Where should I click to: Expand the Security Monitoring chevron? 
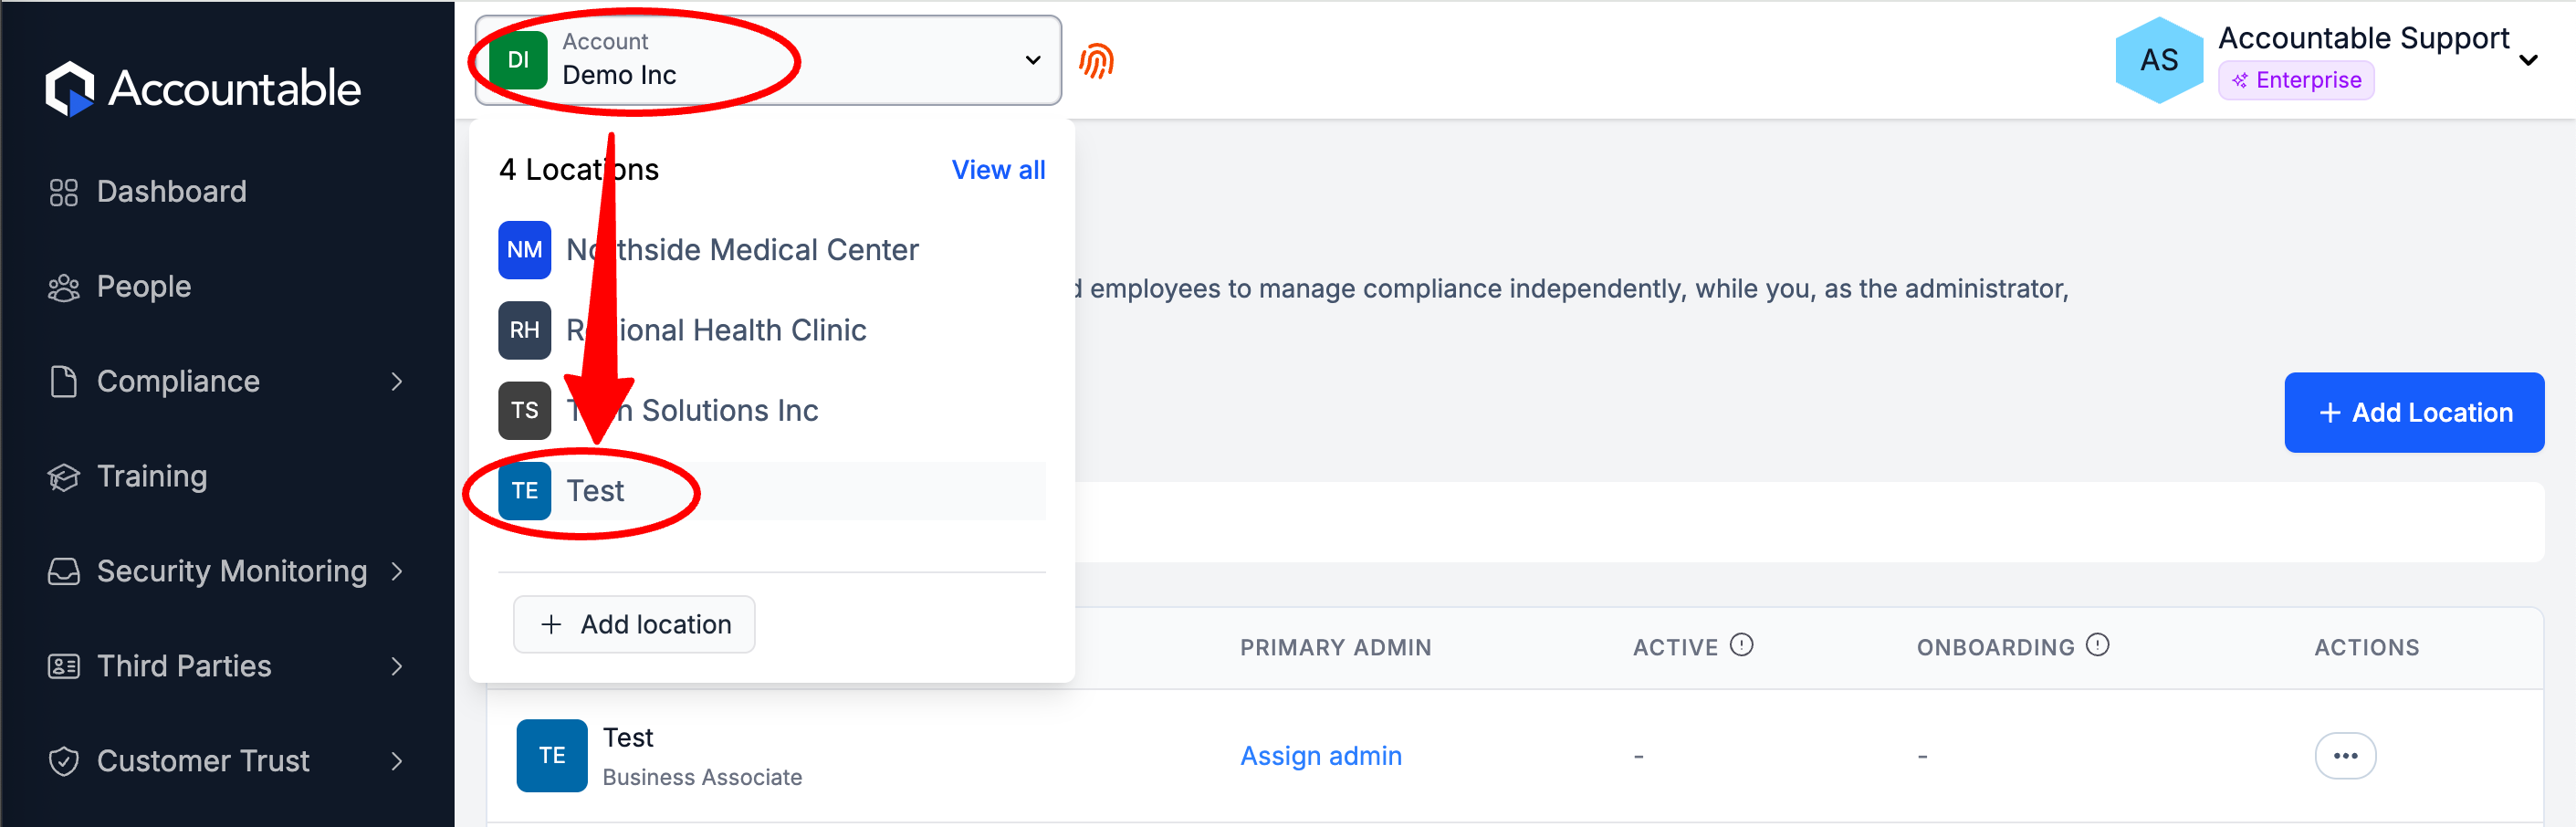397,571
